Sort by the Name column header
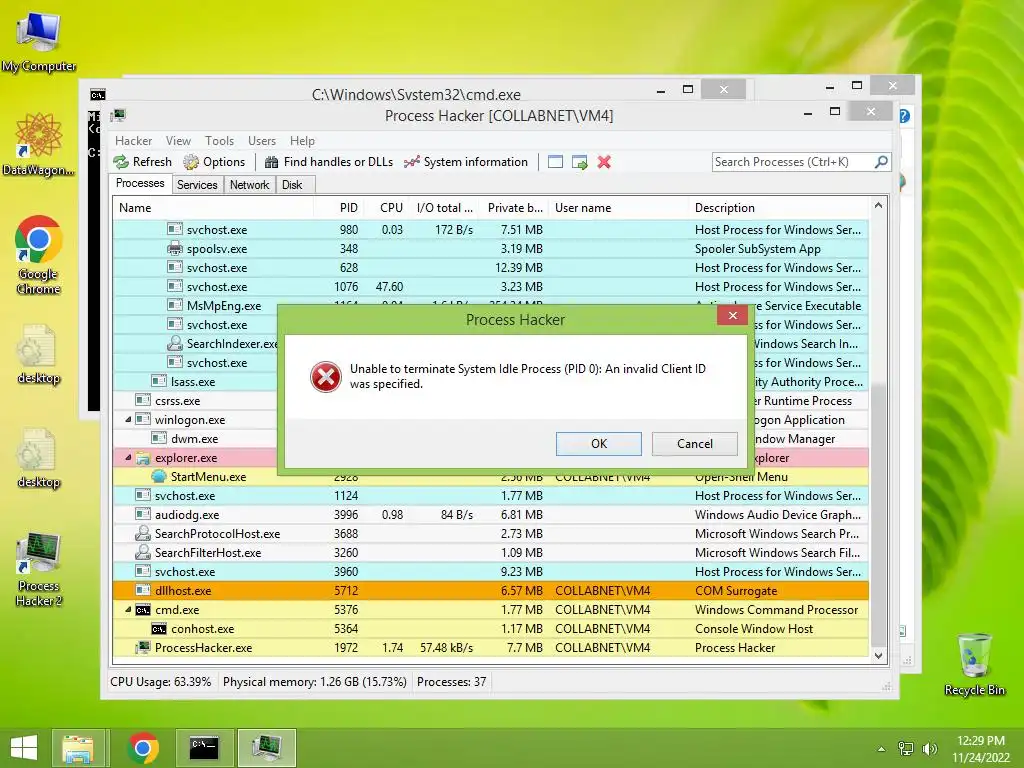 (x=214, y=208)
